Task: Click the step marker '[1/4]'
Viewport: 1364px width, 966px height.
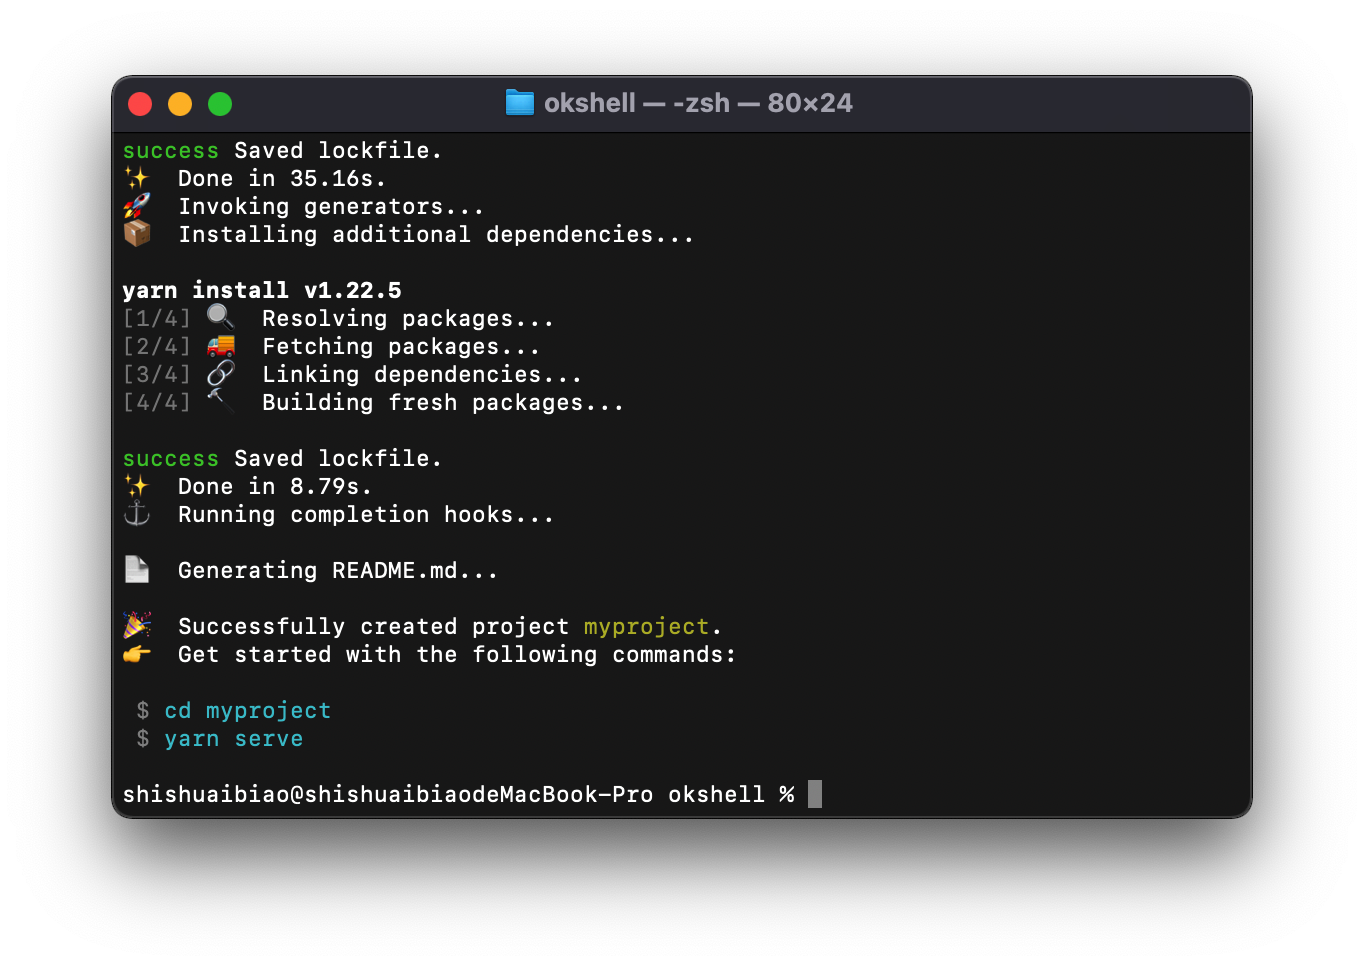Action: tap(157, 318)
